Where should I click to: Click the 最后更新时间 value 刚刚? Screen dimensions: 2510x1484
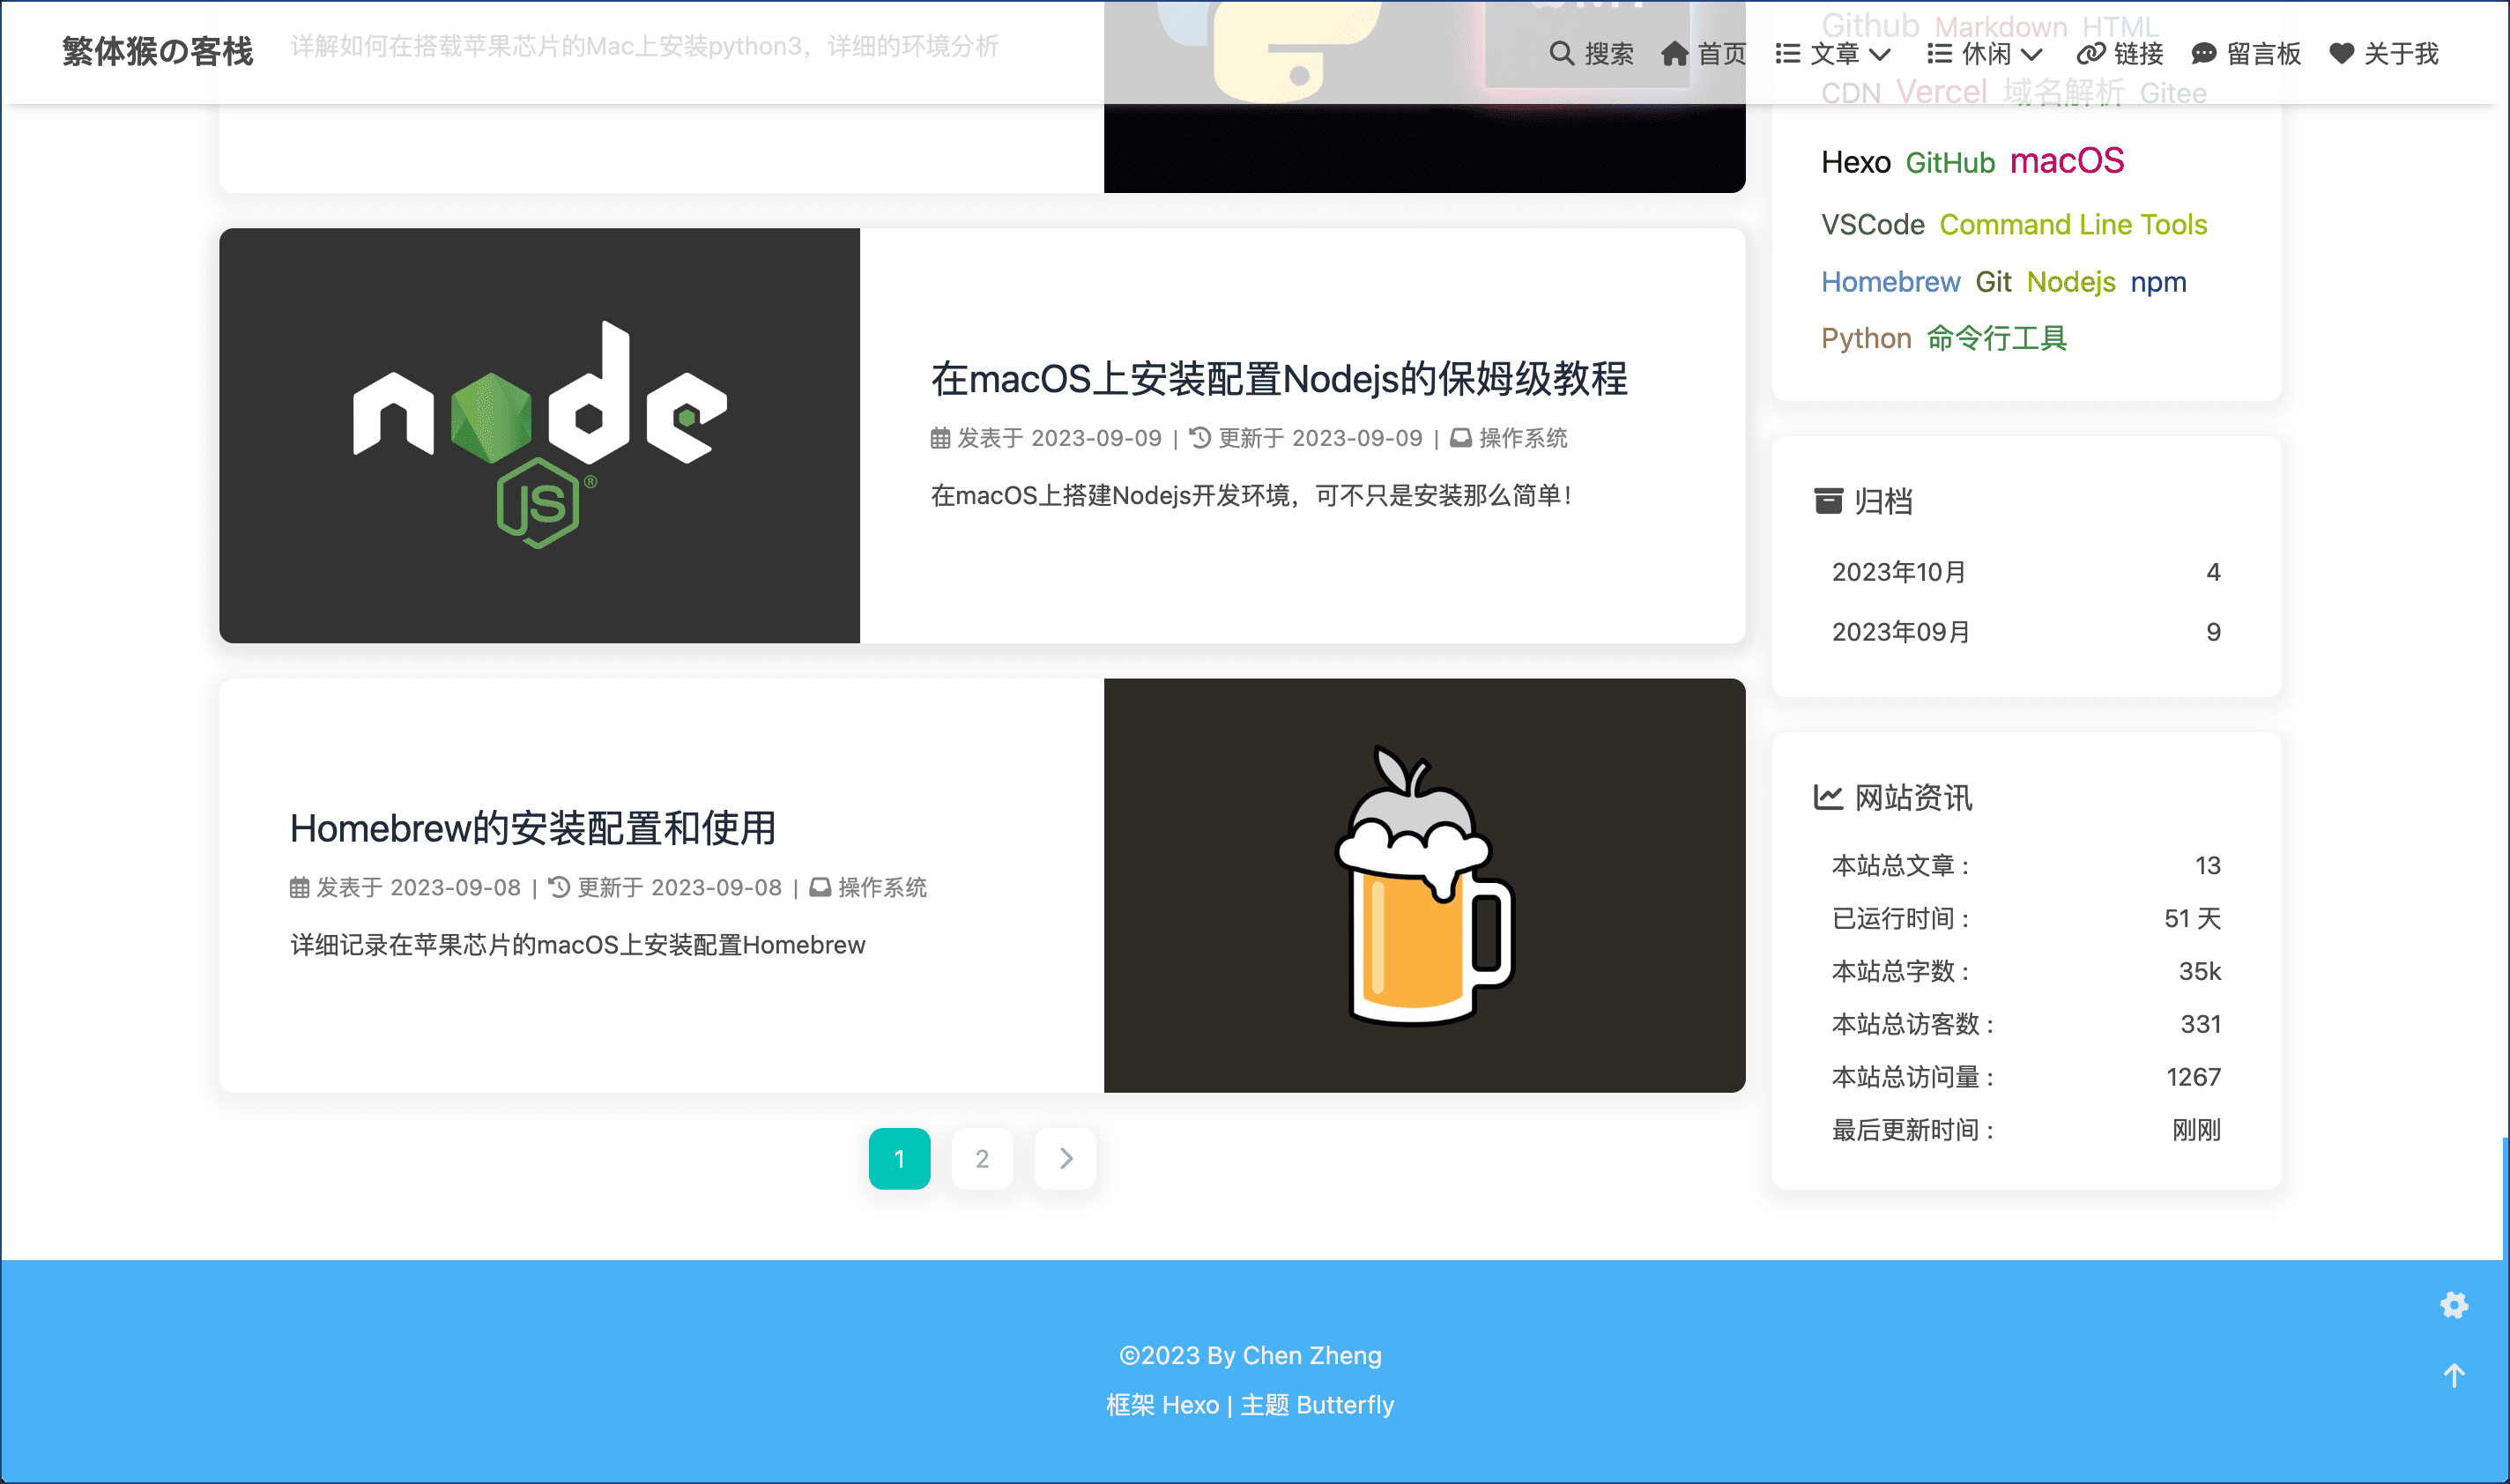(2196, 1130)
